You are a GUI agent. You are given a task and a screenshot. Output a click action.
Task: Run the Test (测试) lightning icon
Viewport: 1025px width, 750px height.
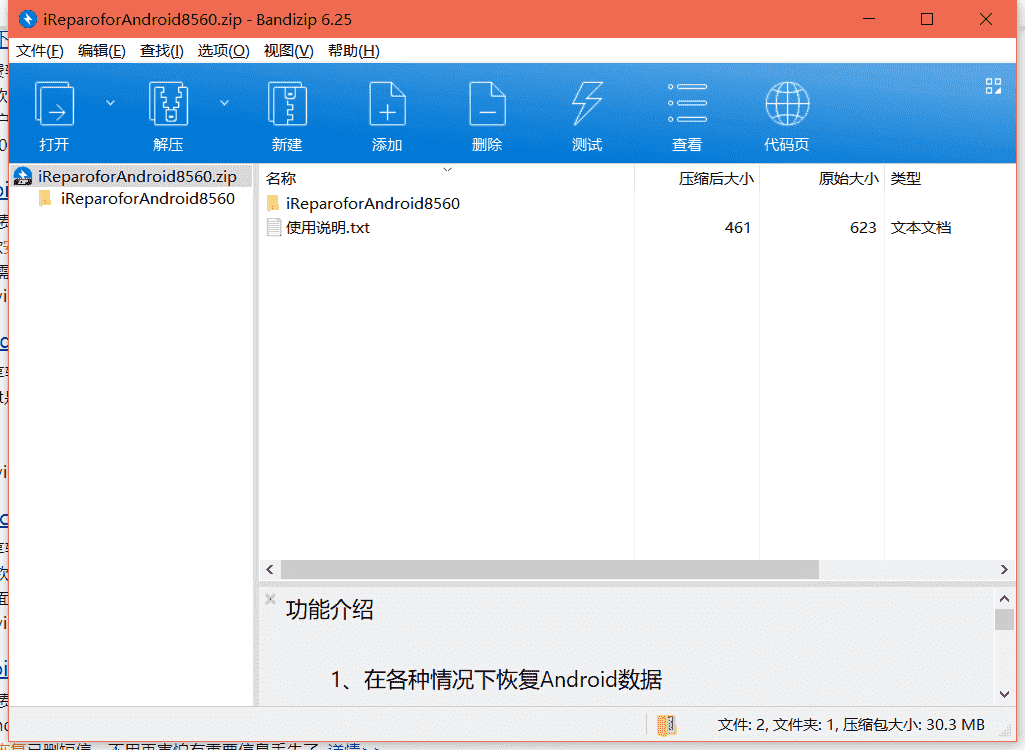[x=587, y=104]
